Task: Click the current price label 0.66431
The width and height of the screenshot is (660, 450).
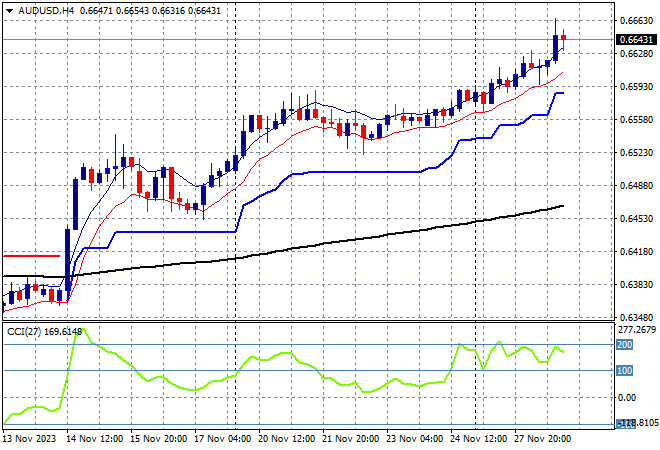Action: [636, 40]
